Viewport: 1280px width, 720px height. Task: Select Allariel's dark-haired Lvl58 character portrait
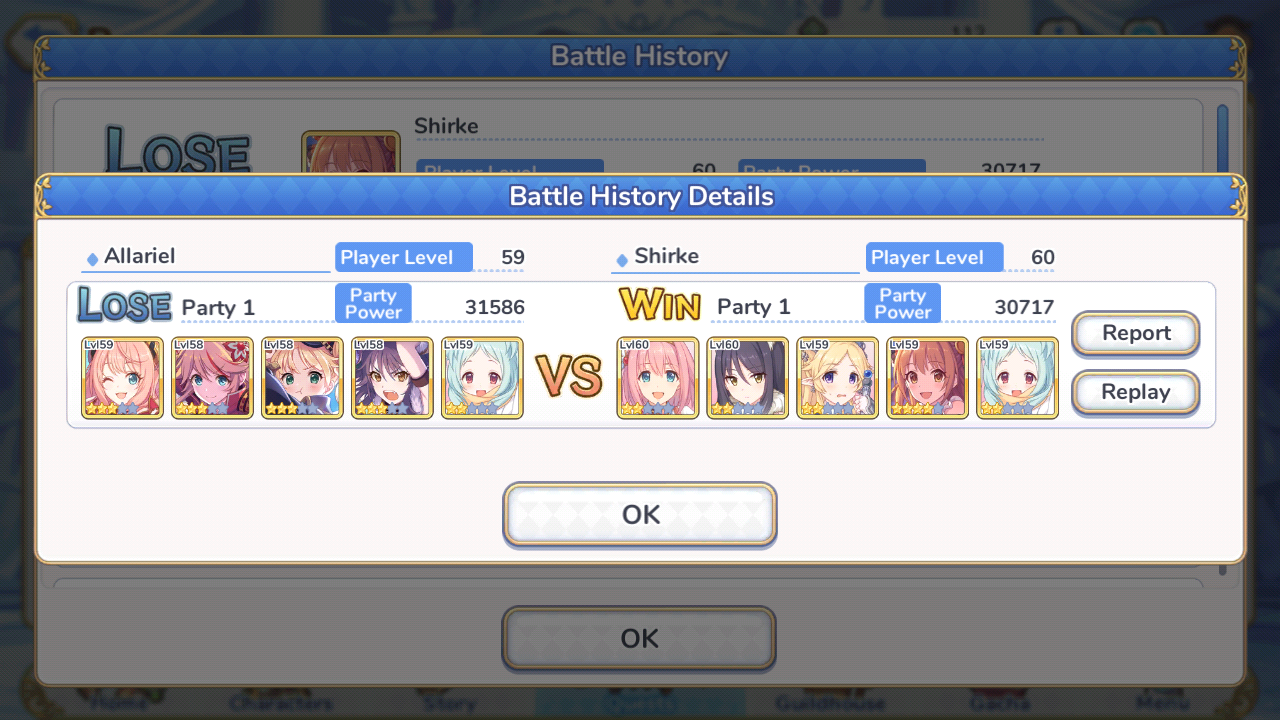click(392, 378)
